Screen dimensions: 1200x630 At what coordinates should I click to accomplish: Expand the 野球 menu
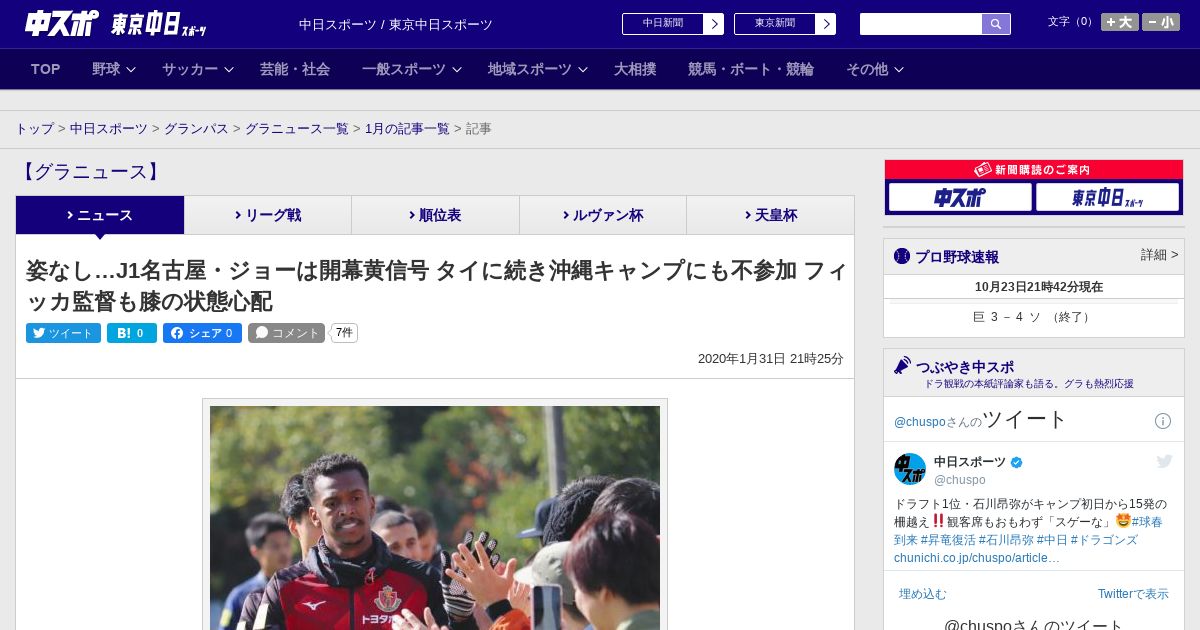[x=113, y=69]
